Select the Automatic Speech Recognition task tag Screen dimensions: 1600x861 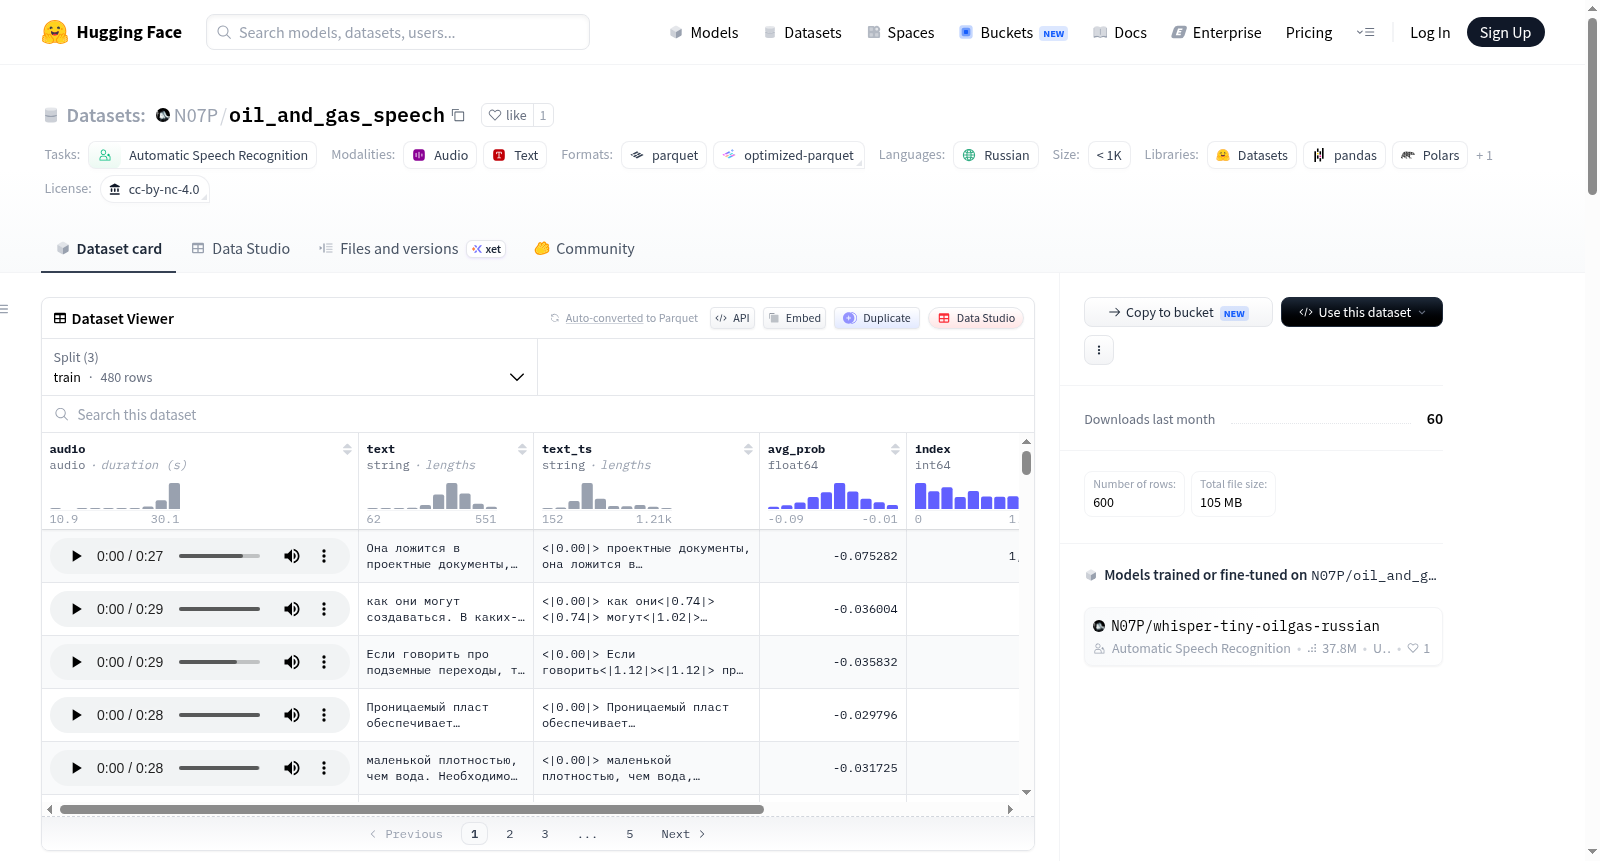203,155
